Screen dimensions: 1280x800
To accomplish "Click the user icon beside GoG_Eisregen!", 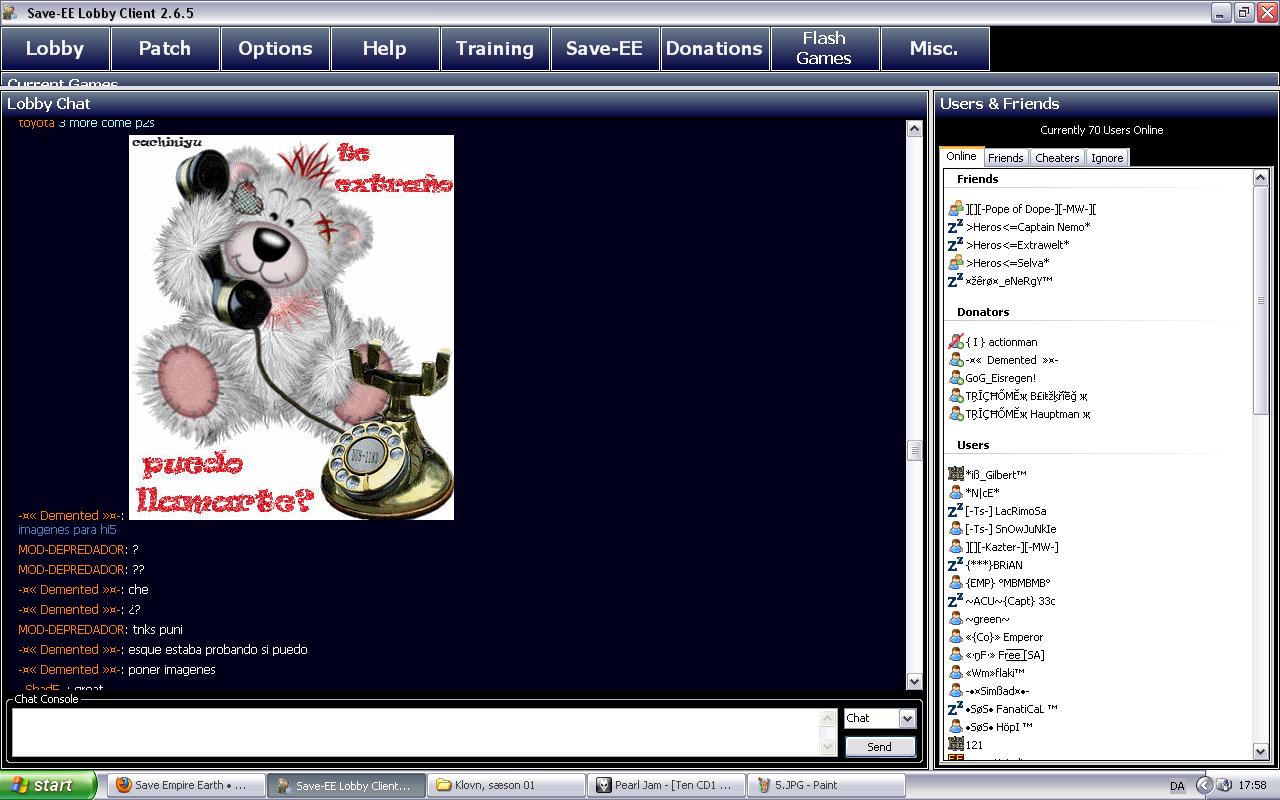I will [x=956, y=378].
